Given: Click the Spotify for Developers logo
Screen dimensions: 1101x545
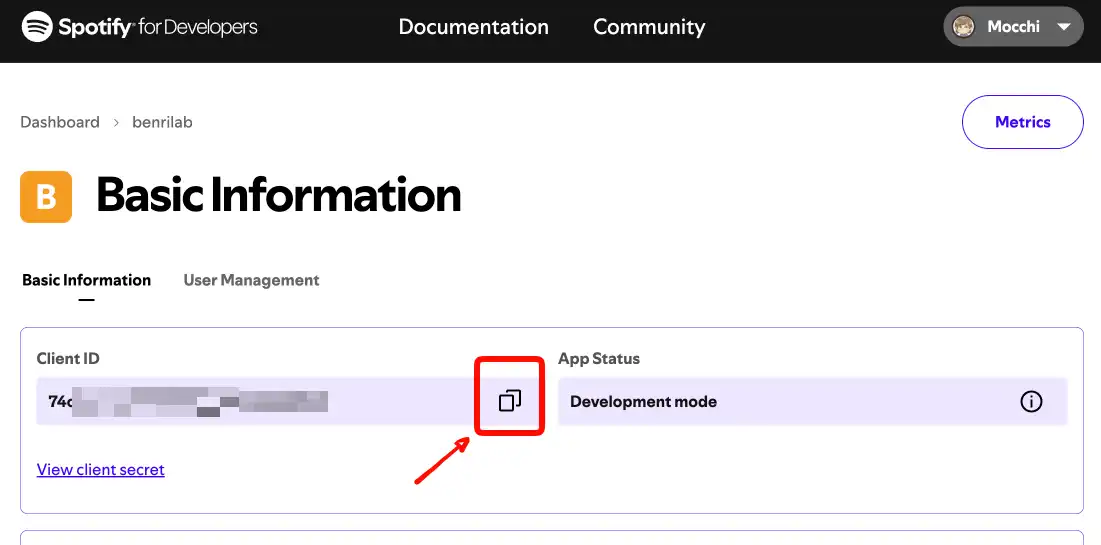Looking at the screenshot, I should pyautogui.click(x=139, y=27).
